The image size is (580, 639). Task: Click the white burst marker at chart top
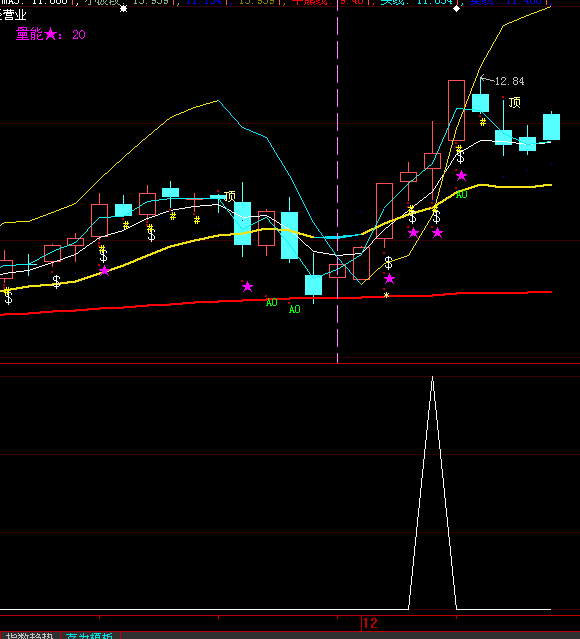tap(123, 8)
